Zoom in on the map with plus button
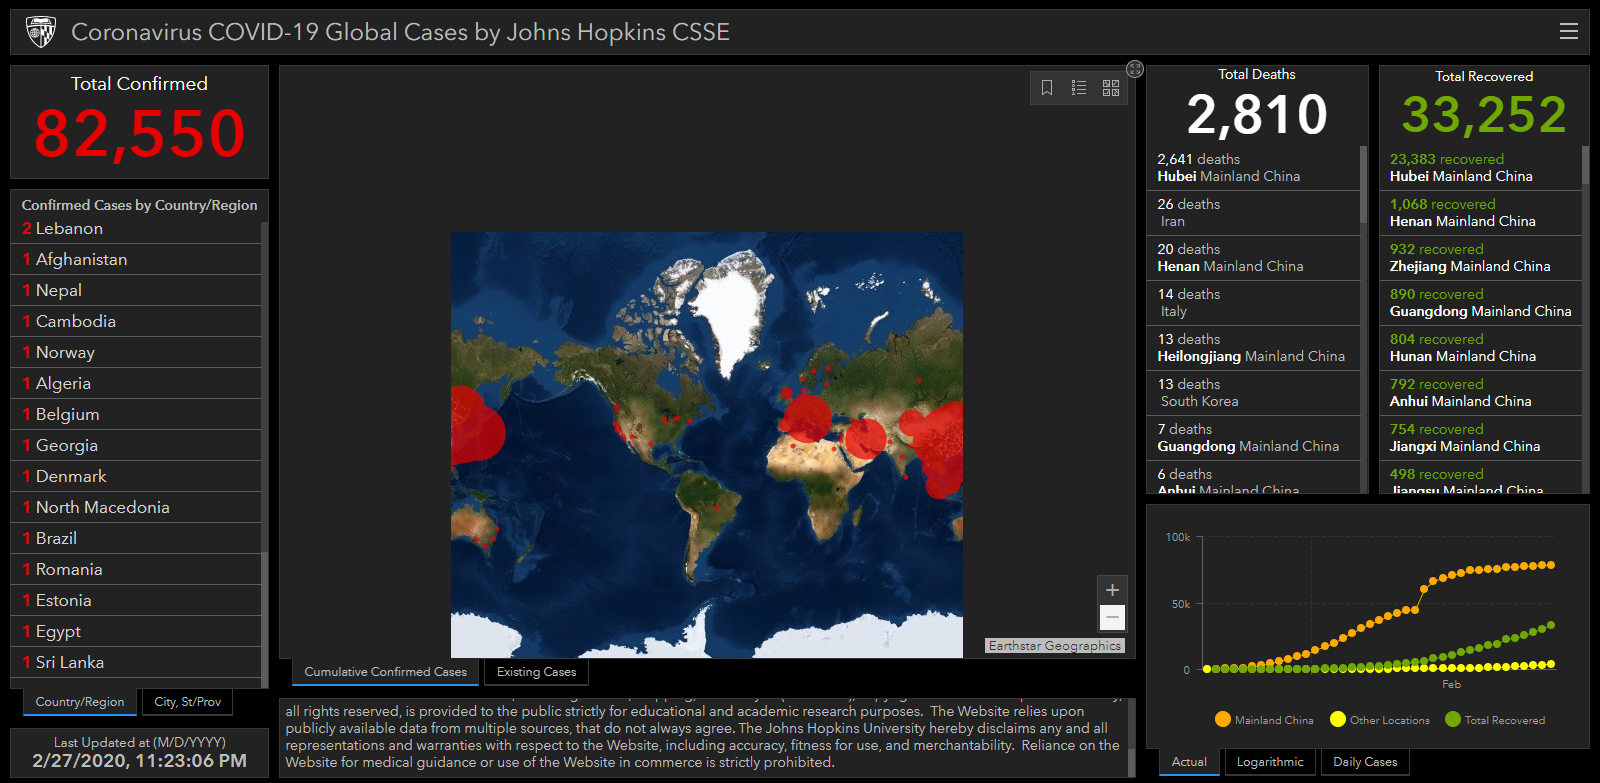Screen dimensions: 1600x783 click(1112, 590)
